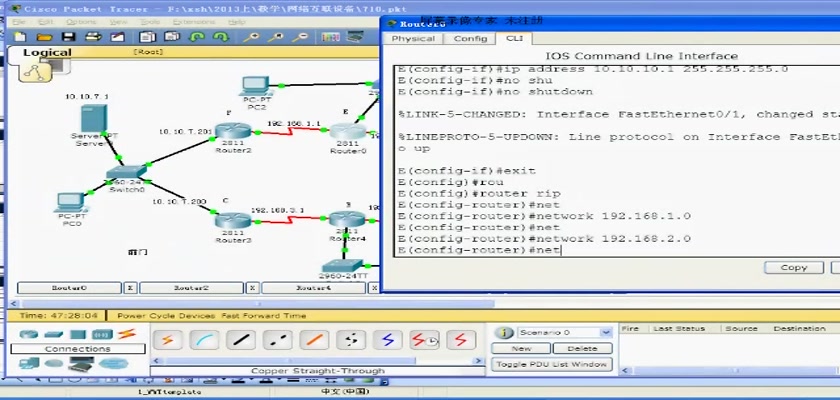This screenshot has height=400, width=840.
Task: Choose the Routers device category icon
Action: coord(29,334)
